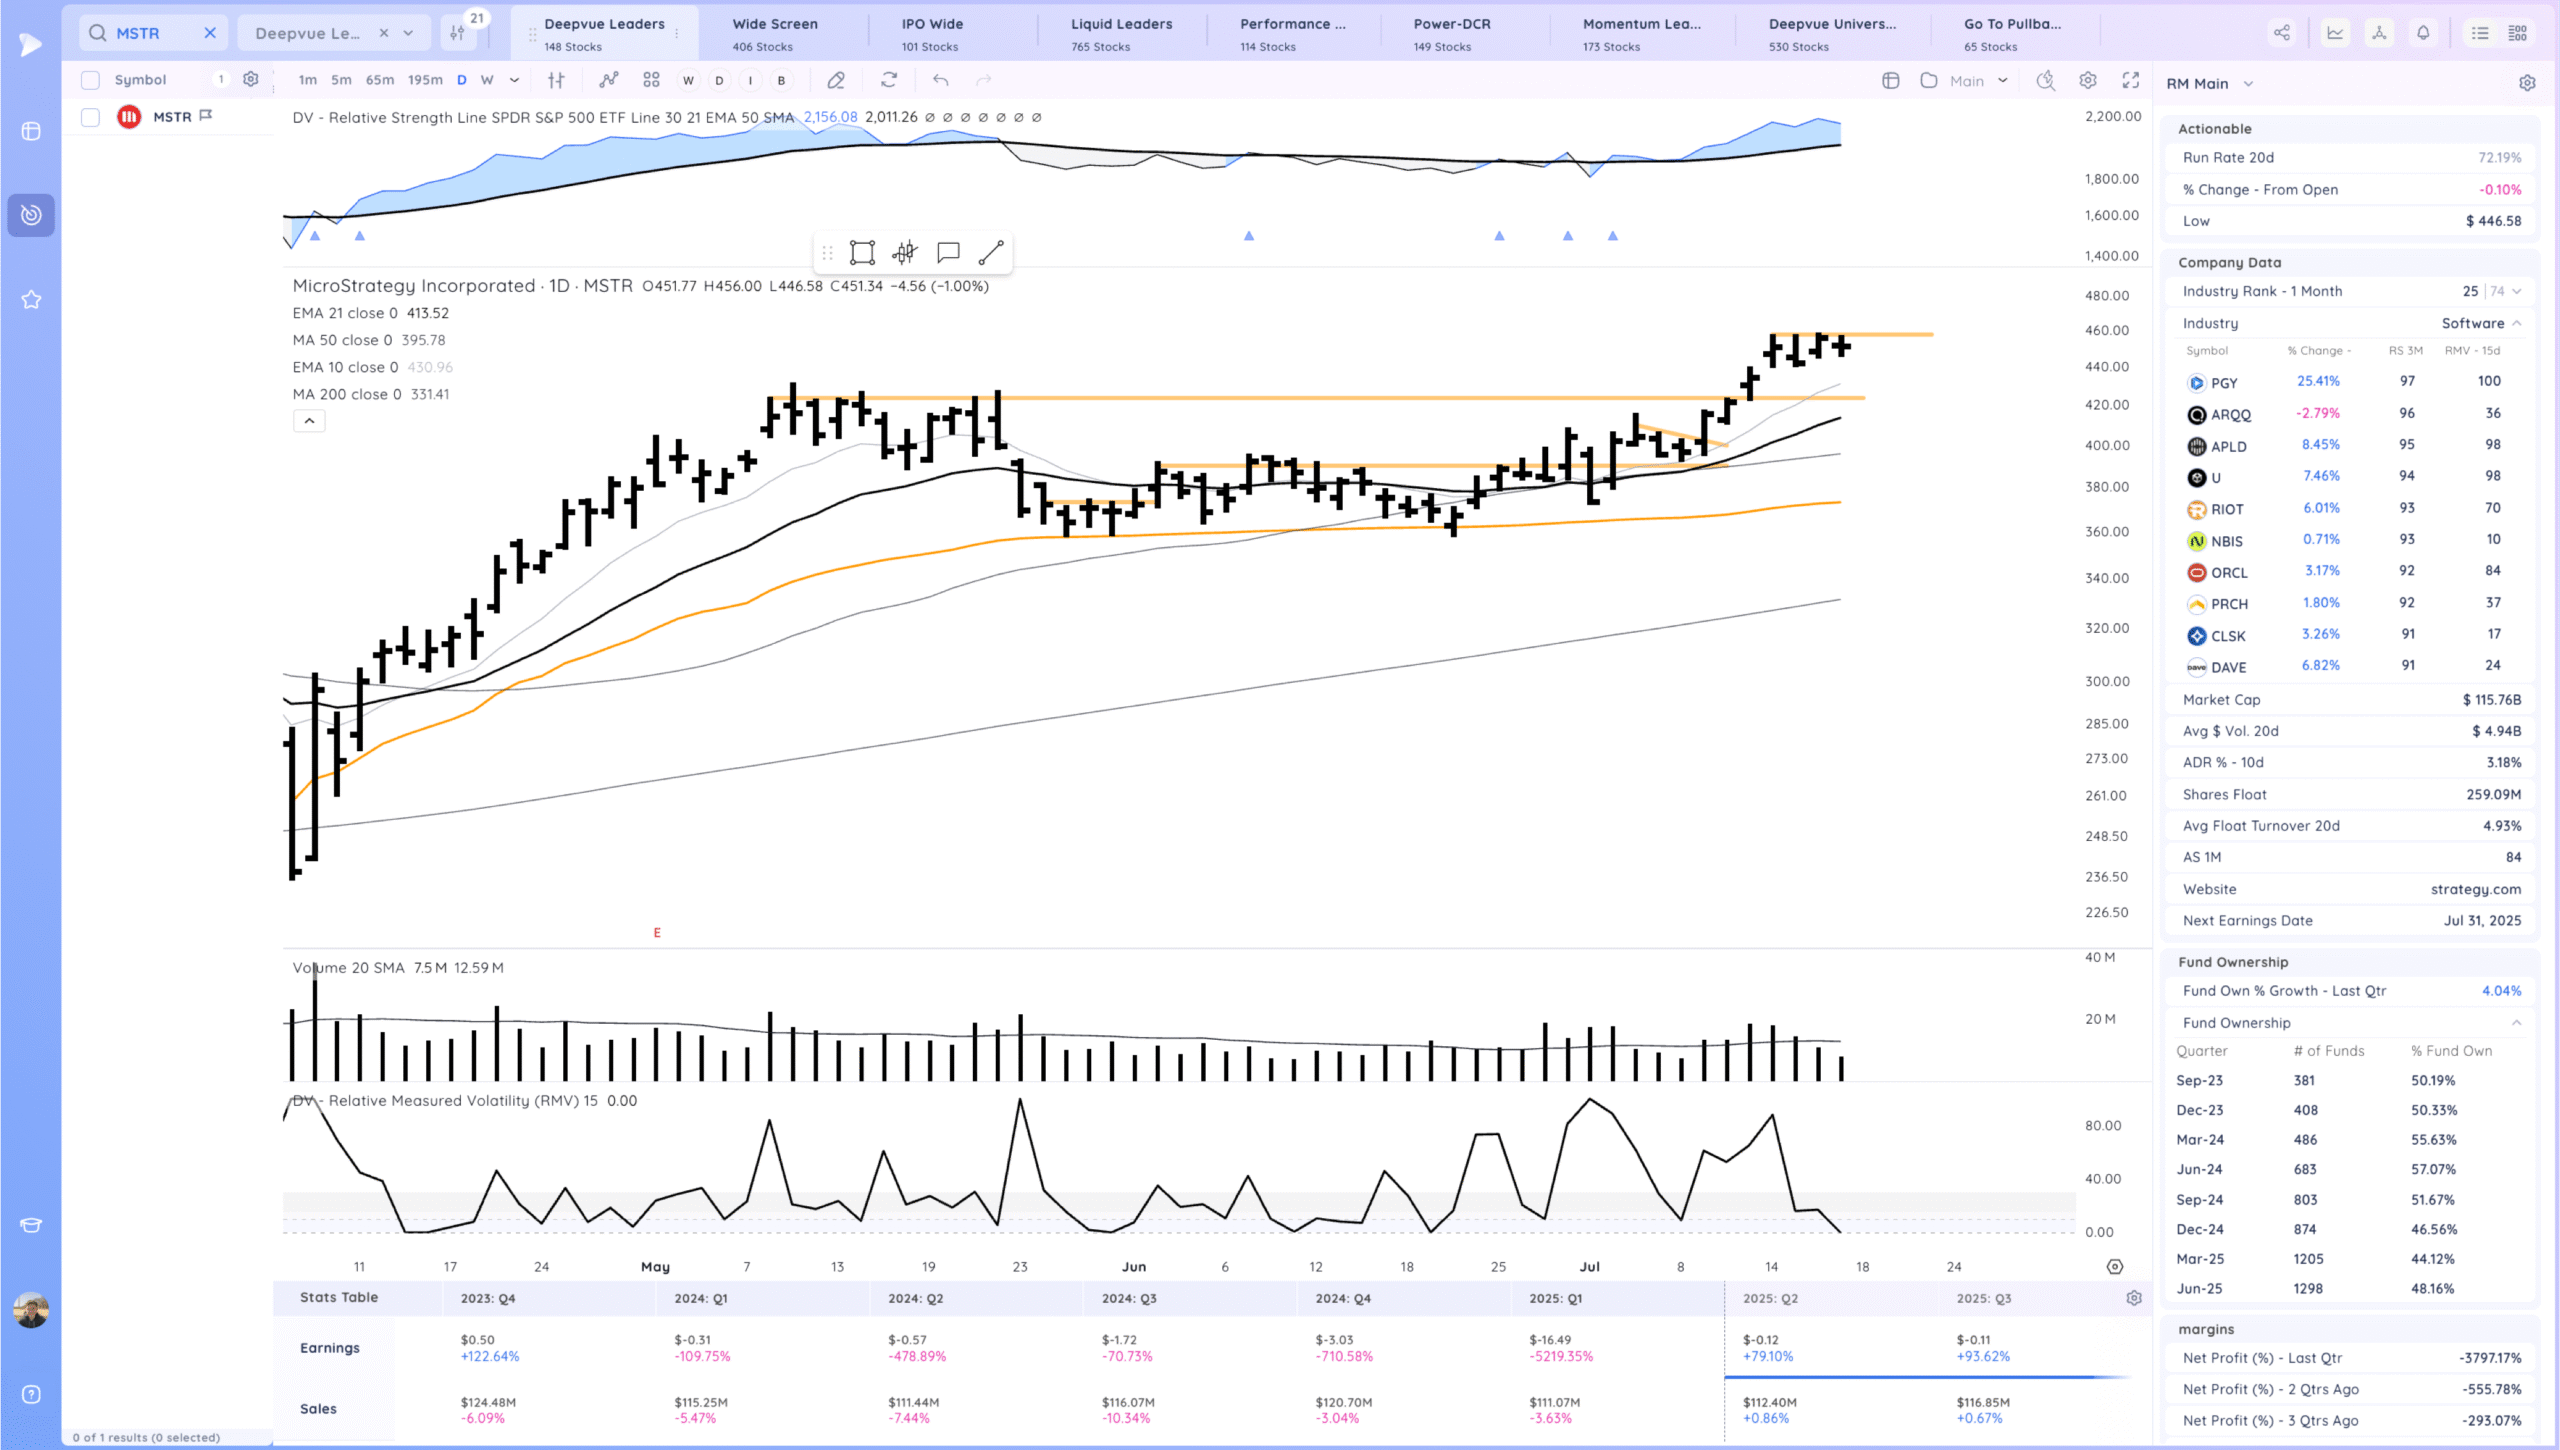Image resolution: width=2560 pixels, height=1450 pixels.
Task: Click the alerts bell icon
Action: (2423, 33)
